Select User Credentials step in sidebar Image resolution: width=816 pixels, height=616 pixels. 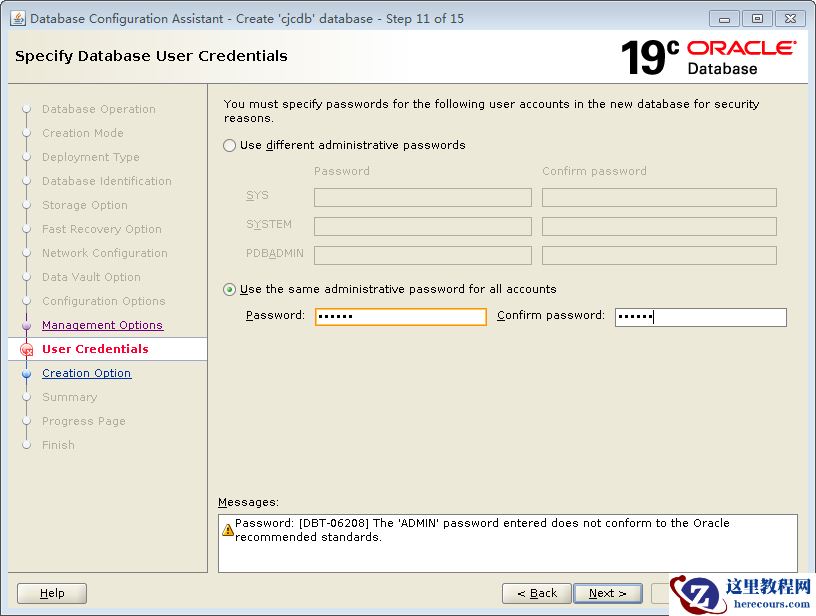click(x=95, y=349)
